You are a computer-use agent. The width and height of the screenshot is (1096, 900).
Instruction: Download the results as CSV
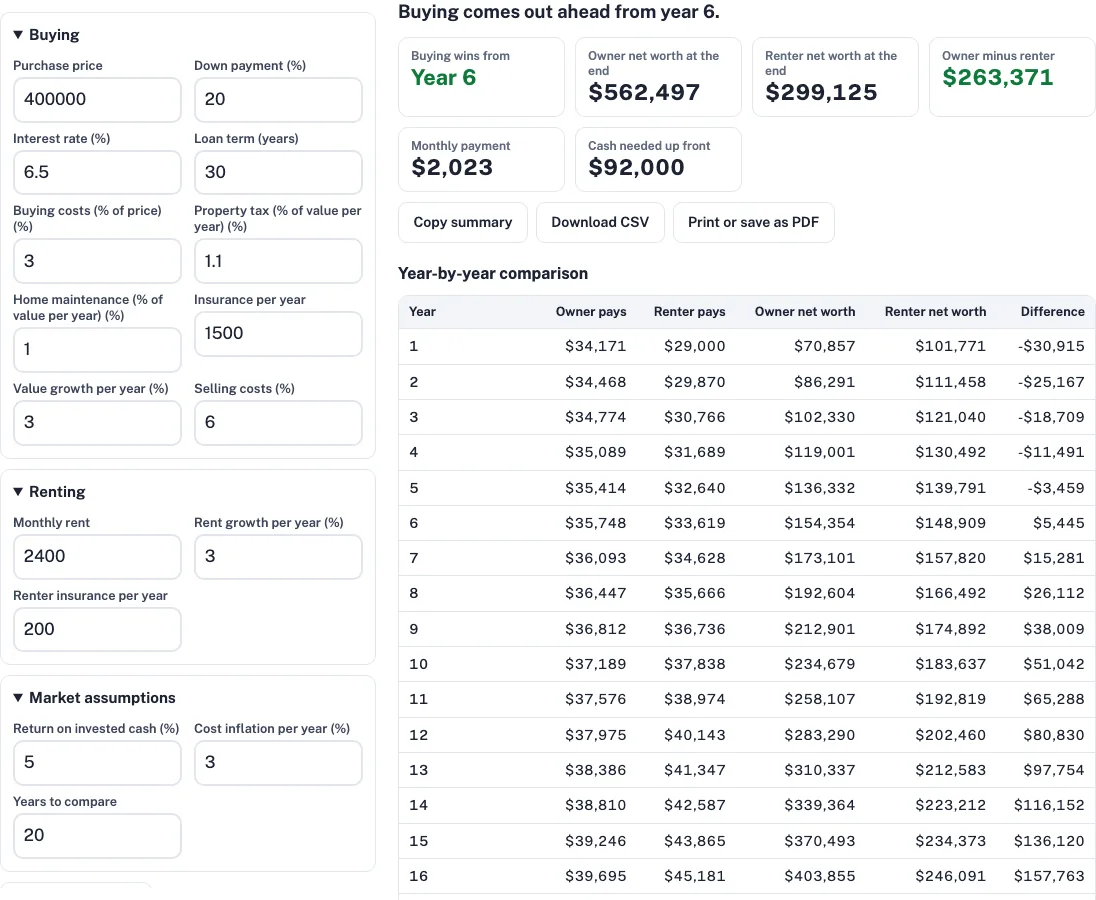coord(600,222)
